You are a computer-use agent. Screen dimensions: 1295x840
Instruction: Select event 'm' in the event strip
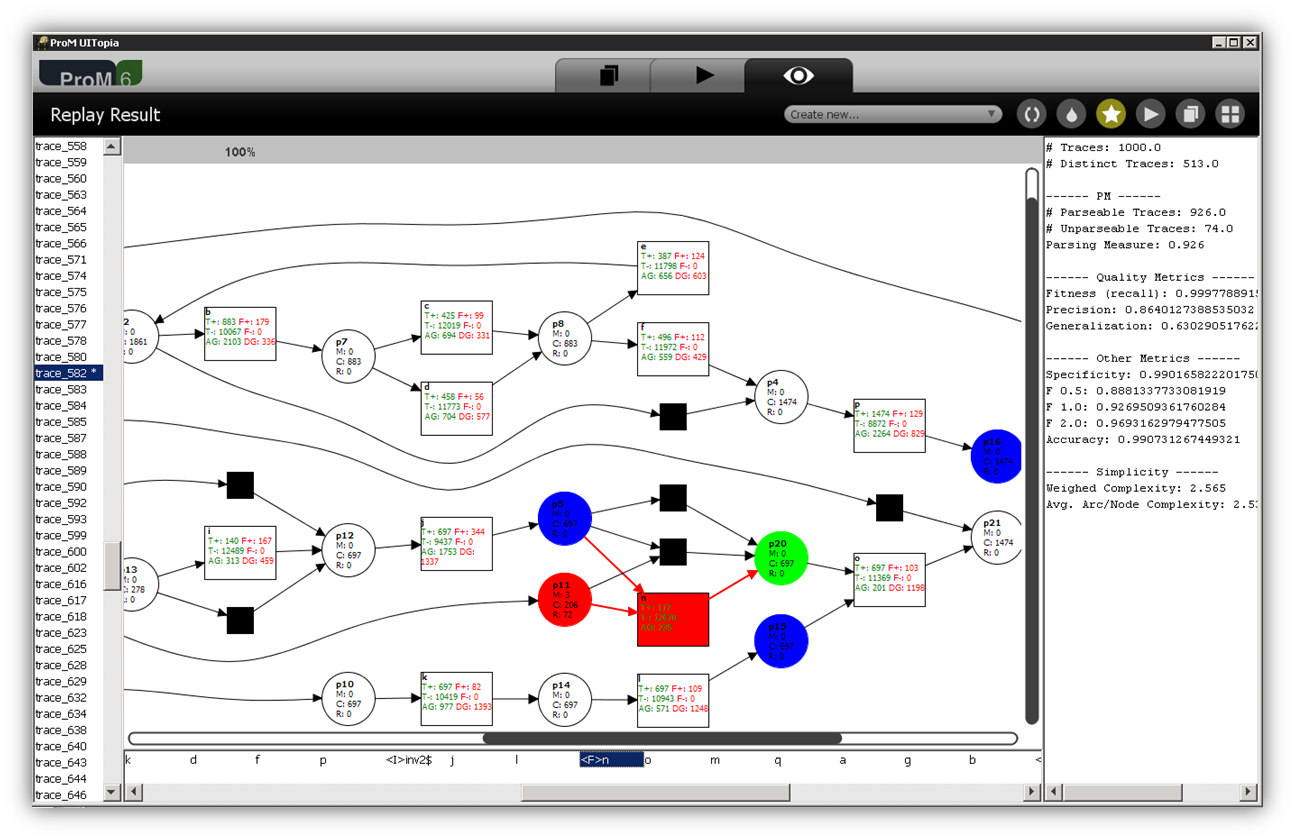point(714,760)
